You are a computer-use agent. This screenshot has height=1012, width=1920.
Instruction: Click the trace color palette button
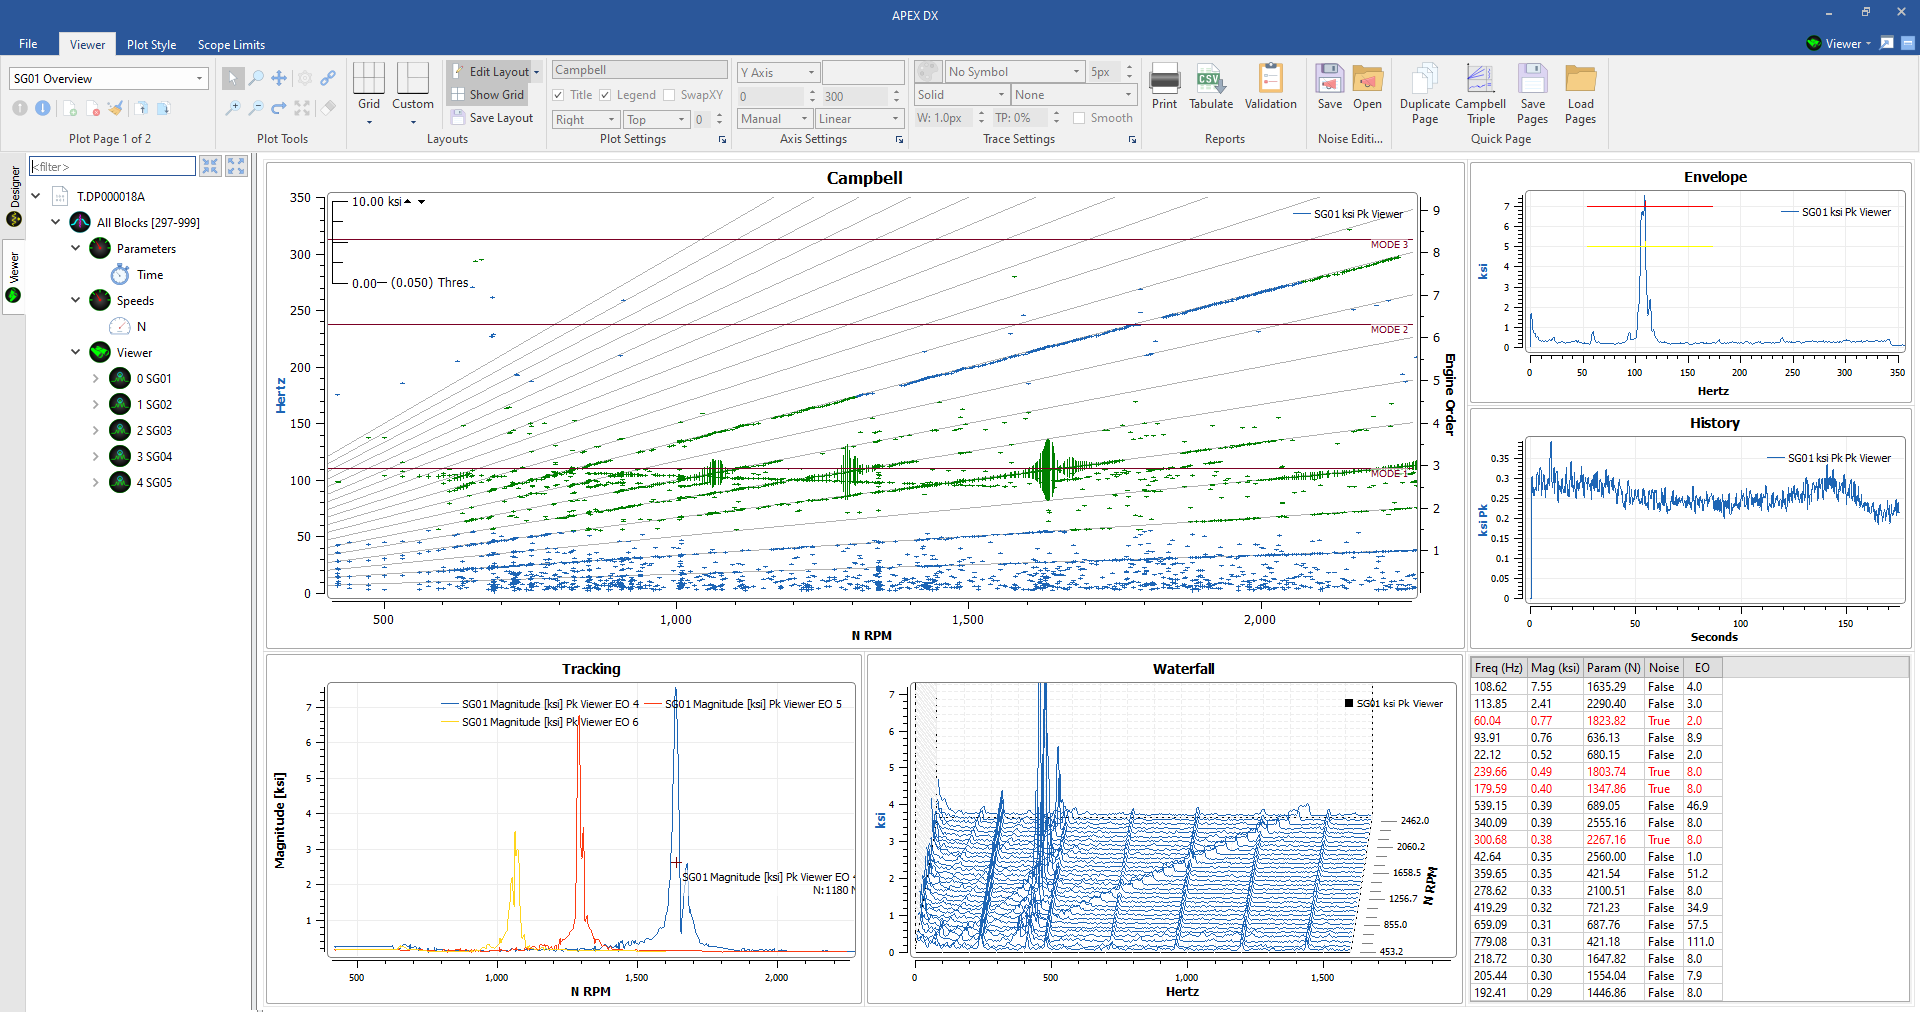(x=928, y=72)
